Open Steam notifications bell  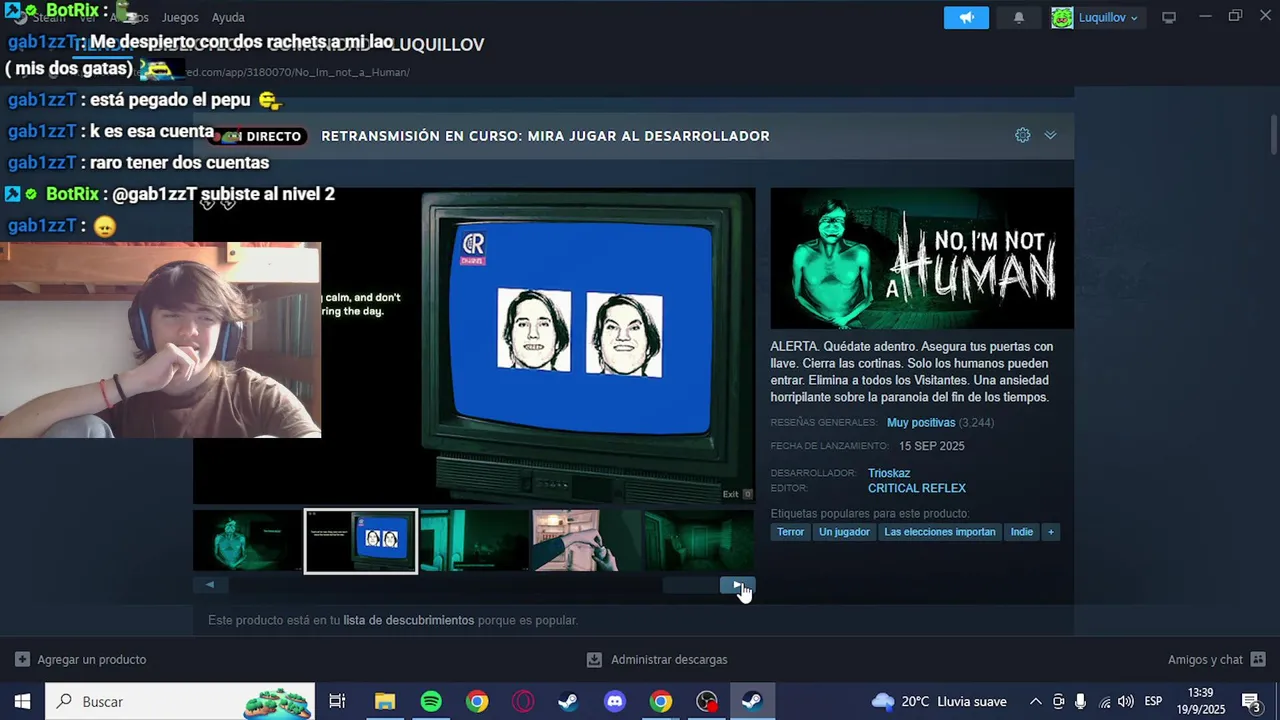pyautogui.click(x=1018, y=18)
